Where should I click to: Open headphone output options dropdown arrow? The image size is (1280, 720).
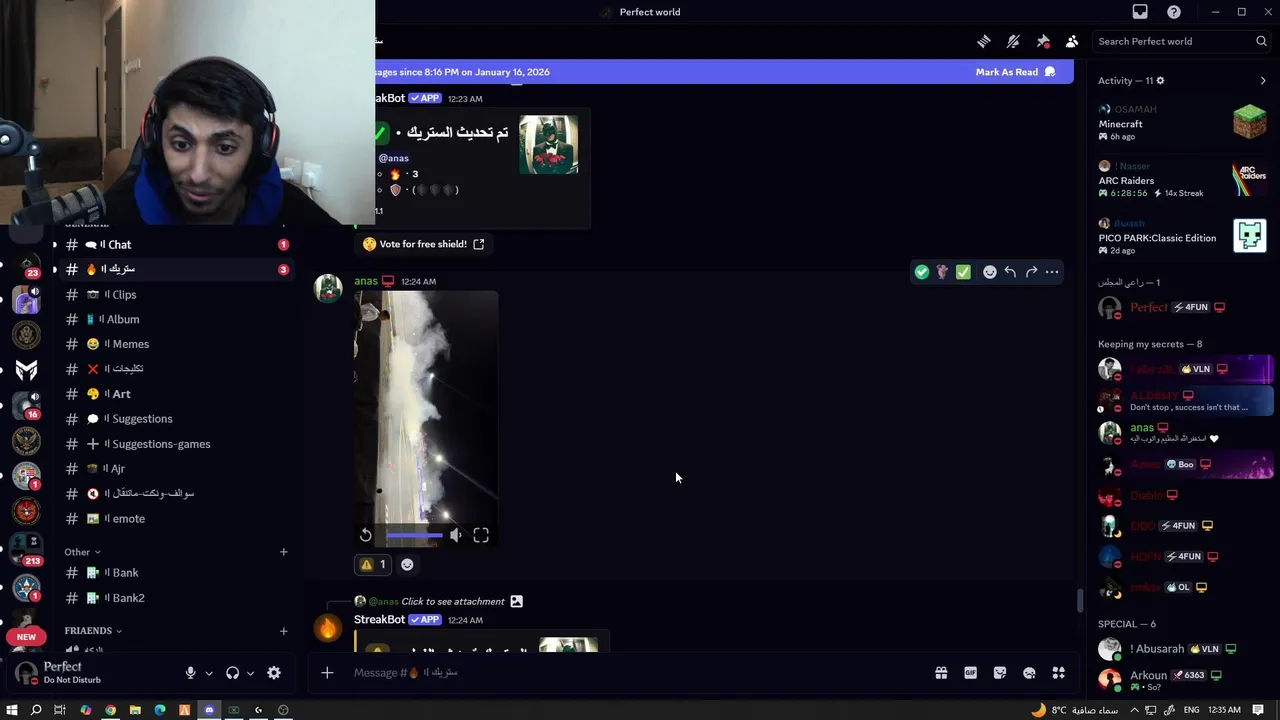[250, 673]
